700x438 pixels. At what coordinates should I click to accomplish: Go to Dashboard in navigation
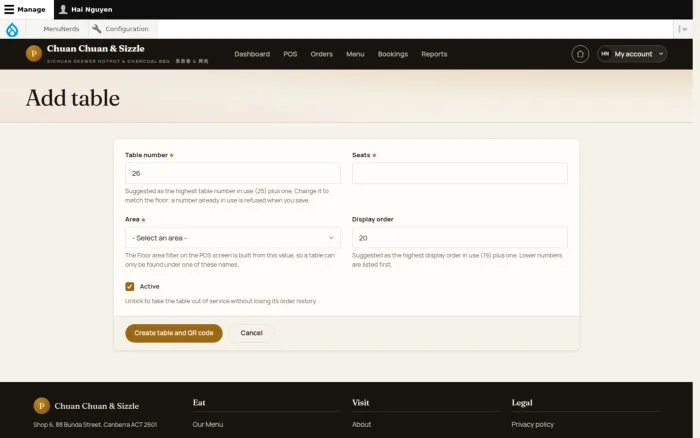252,54
